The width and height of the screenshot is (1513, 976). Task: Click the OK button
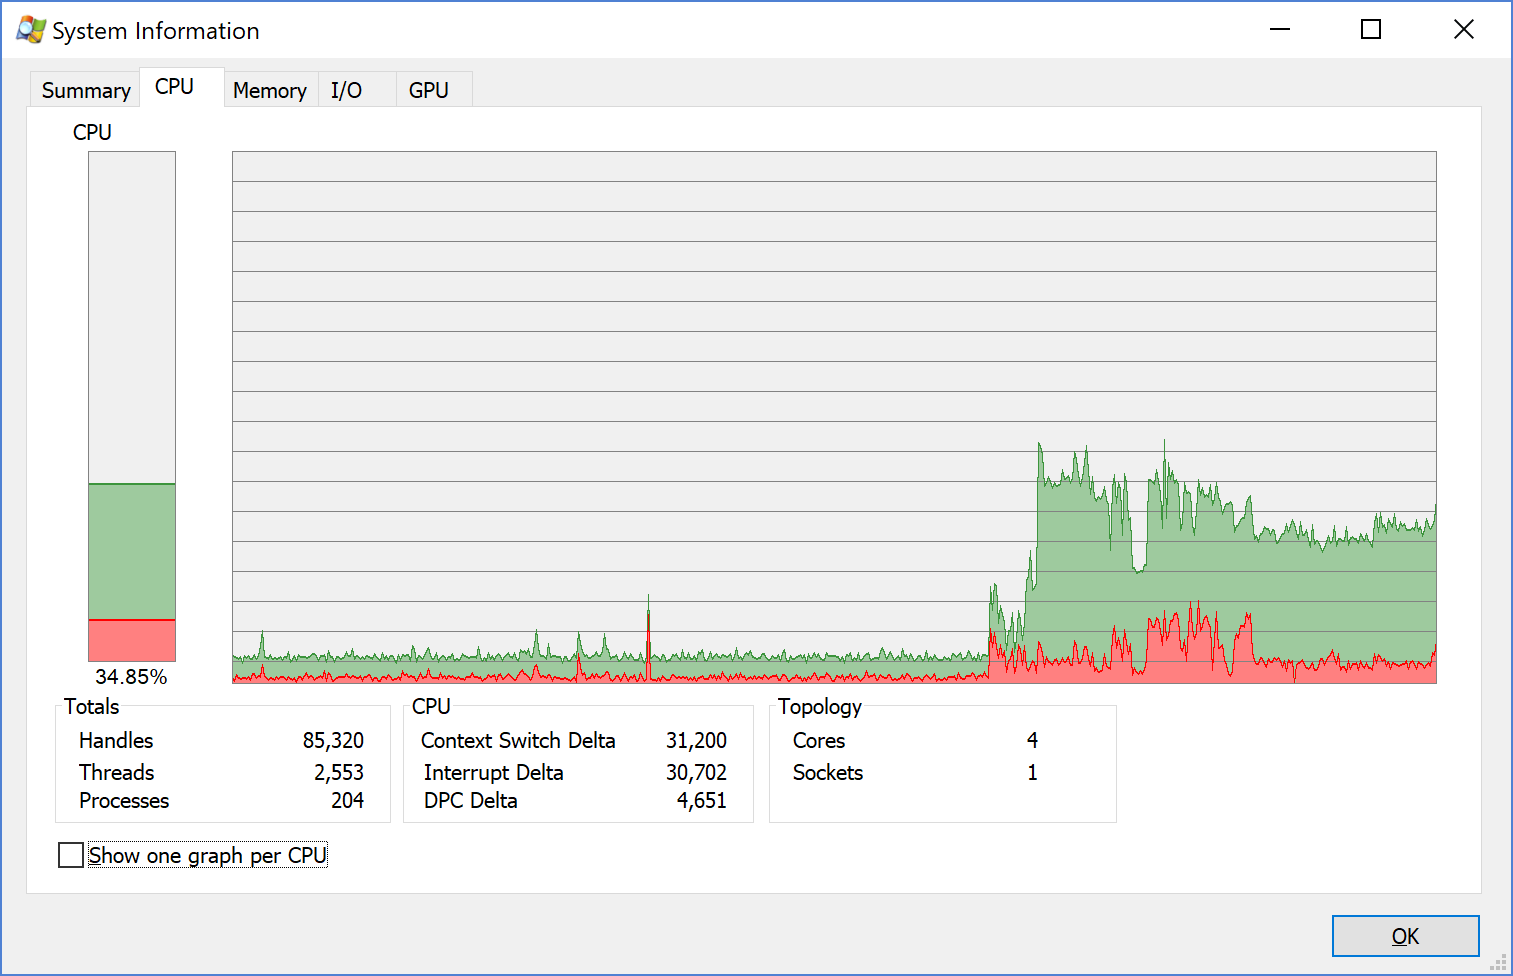[1405, 936]
